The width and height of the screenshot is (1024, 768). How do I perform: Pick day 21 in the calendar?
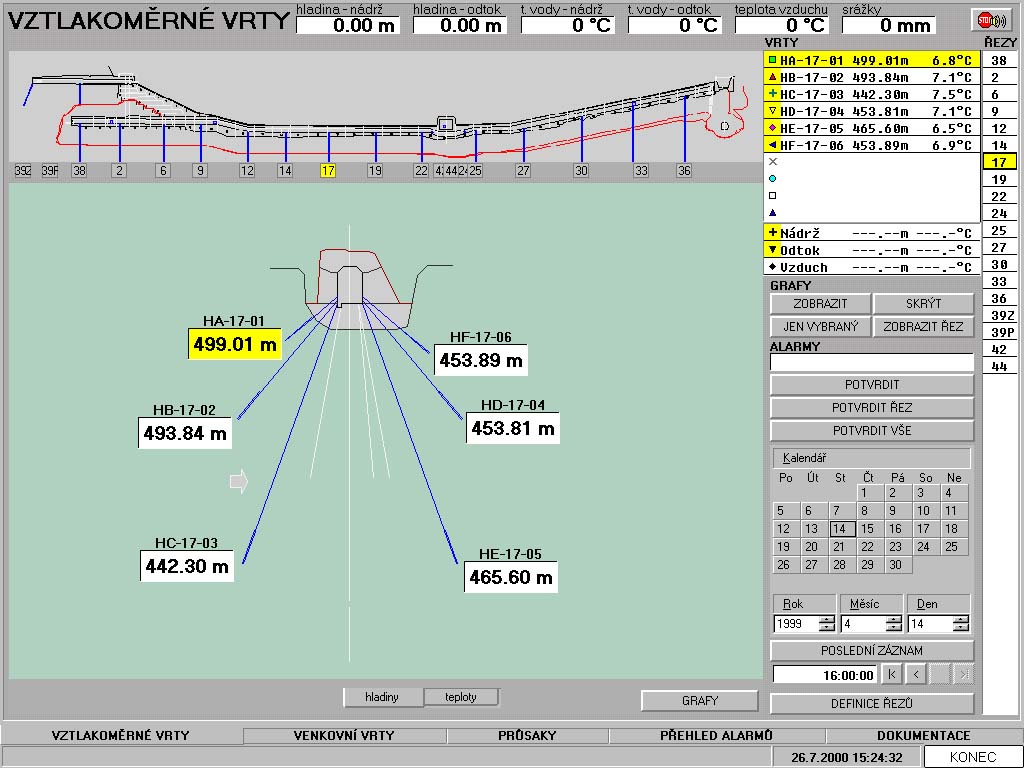pyautogui.click(x=839, y=547)
